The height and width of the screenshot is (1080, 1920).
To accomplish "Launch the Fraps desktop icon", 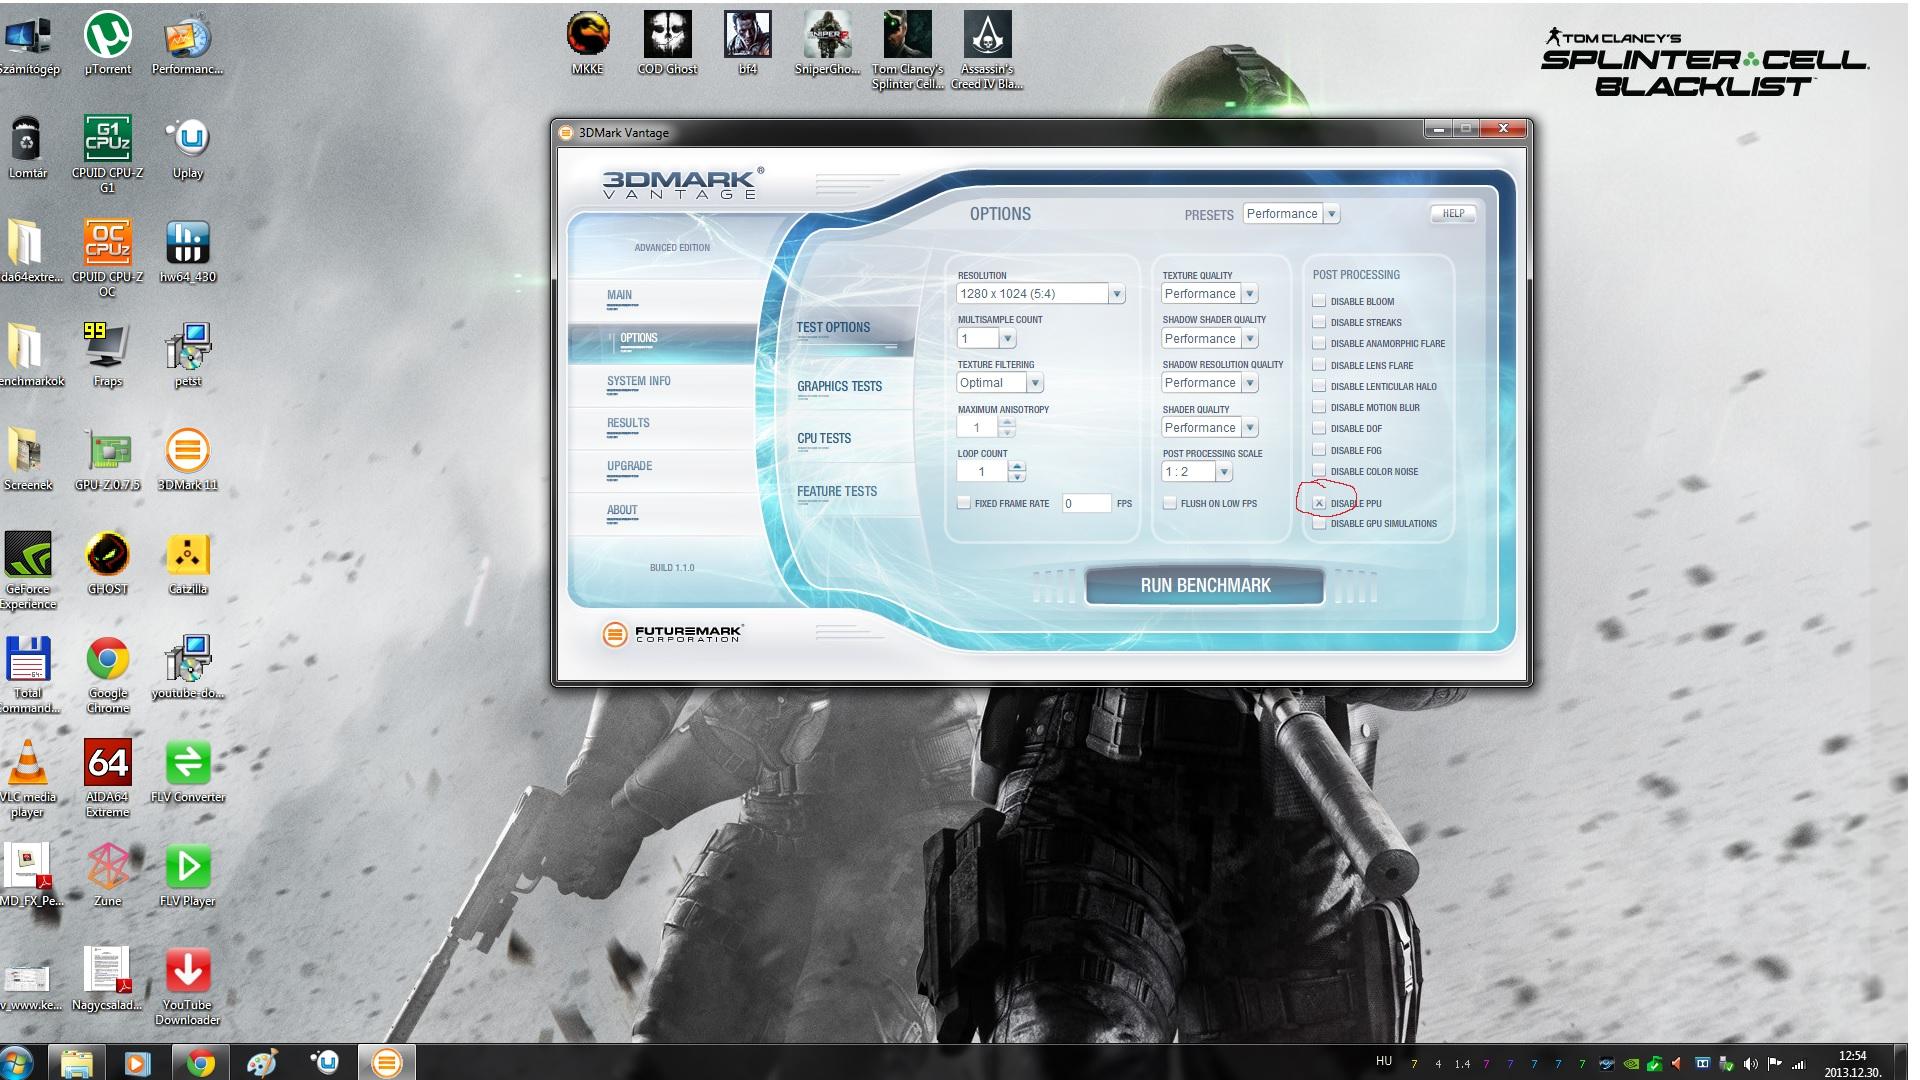I will 108,356.
